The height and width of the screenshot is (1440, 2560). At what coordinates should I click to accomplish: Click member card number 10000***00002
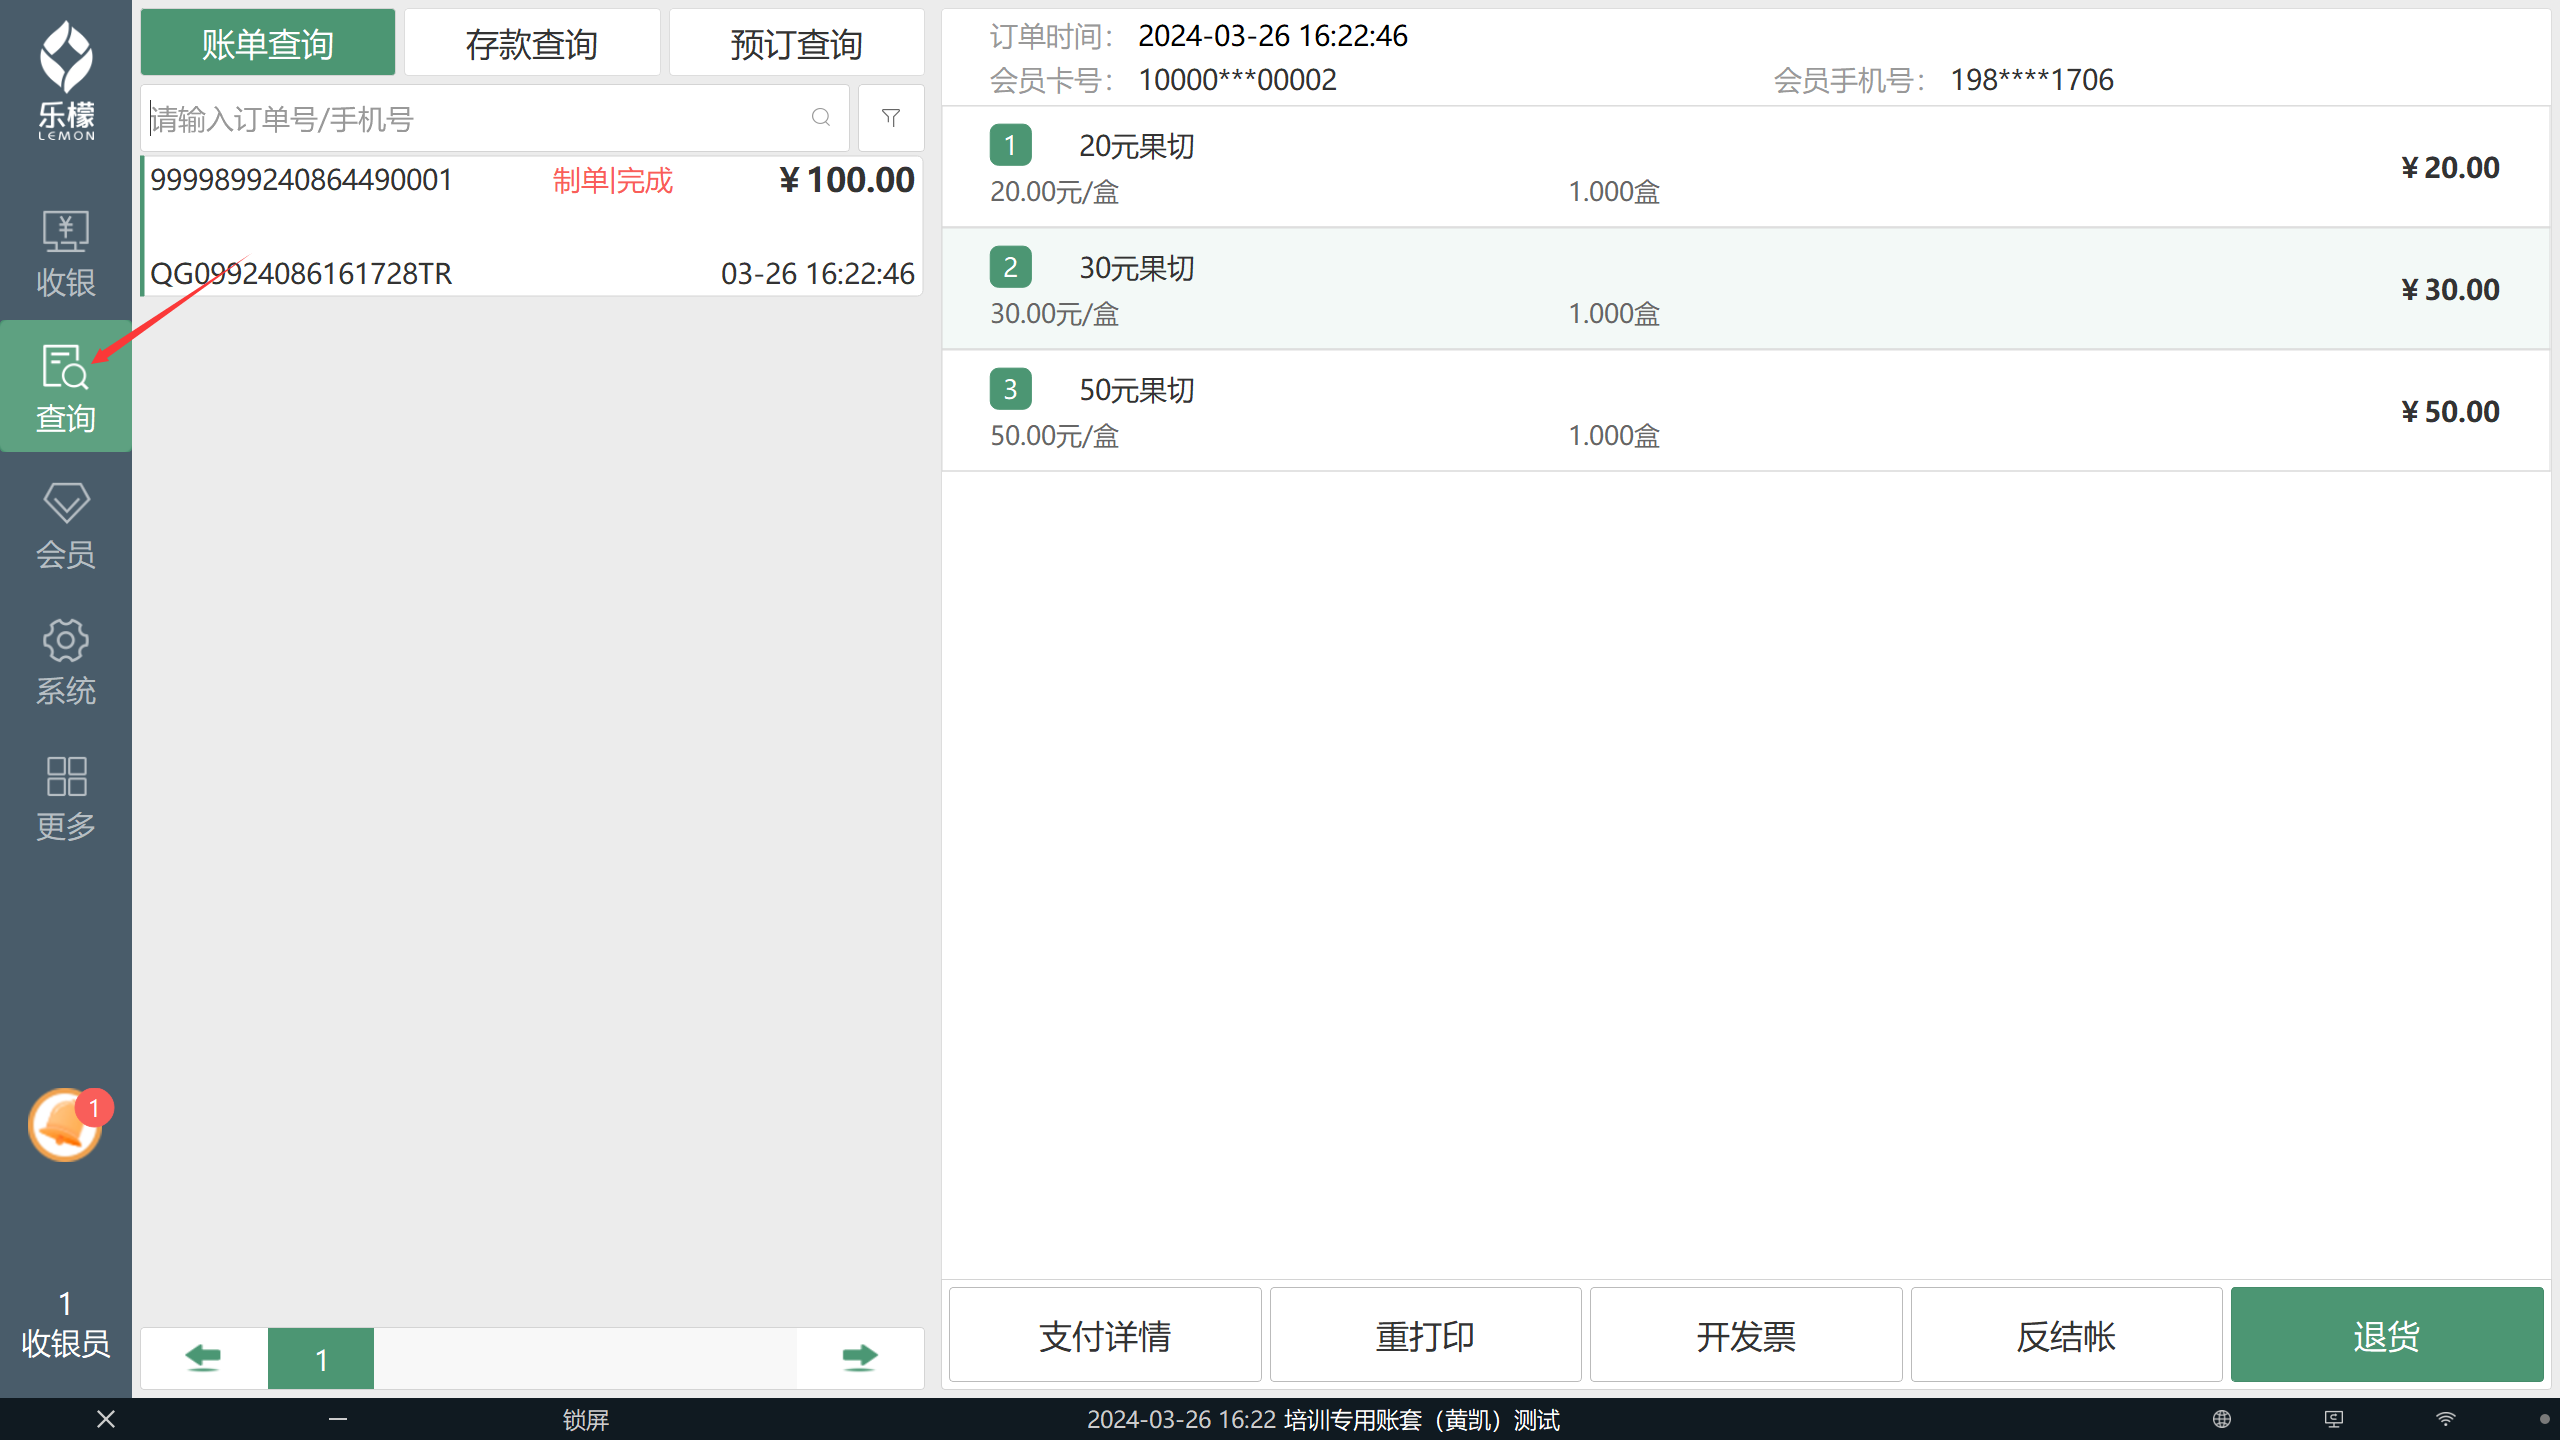pyautogui.click(x=1238, y=80)
